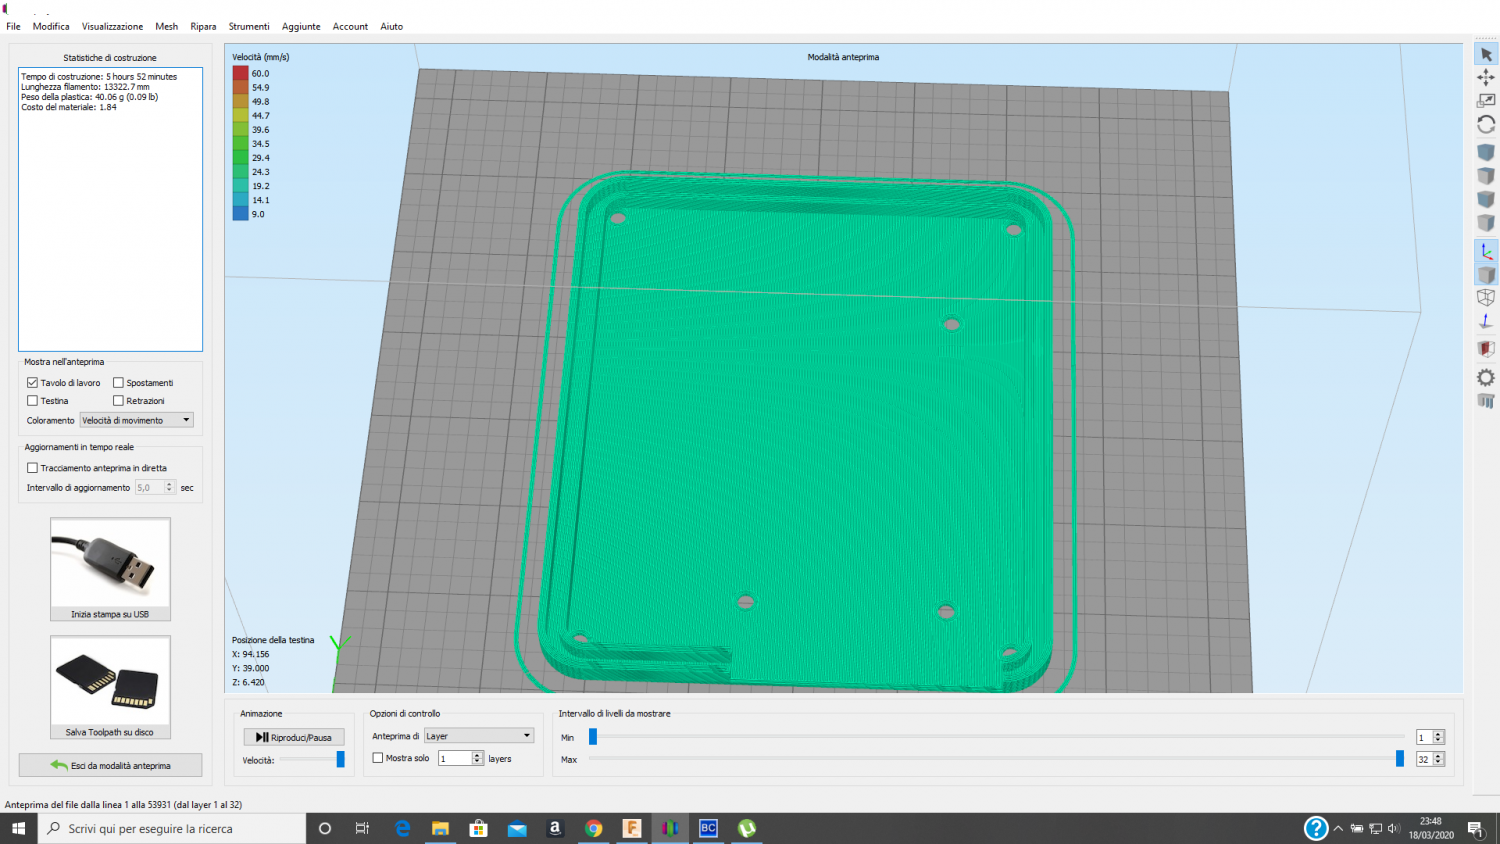
Task: Toggle the coordinate axes display icon
Action: click(1486, 251)
